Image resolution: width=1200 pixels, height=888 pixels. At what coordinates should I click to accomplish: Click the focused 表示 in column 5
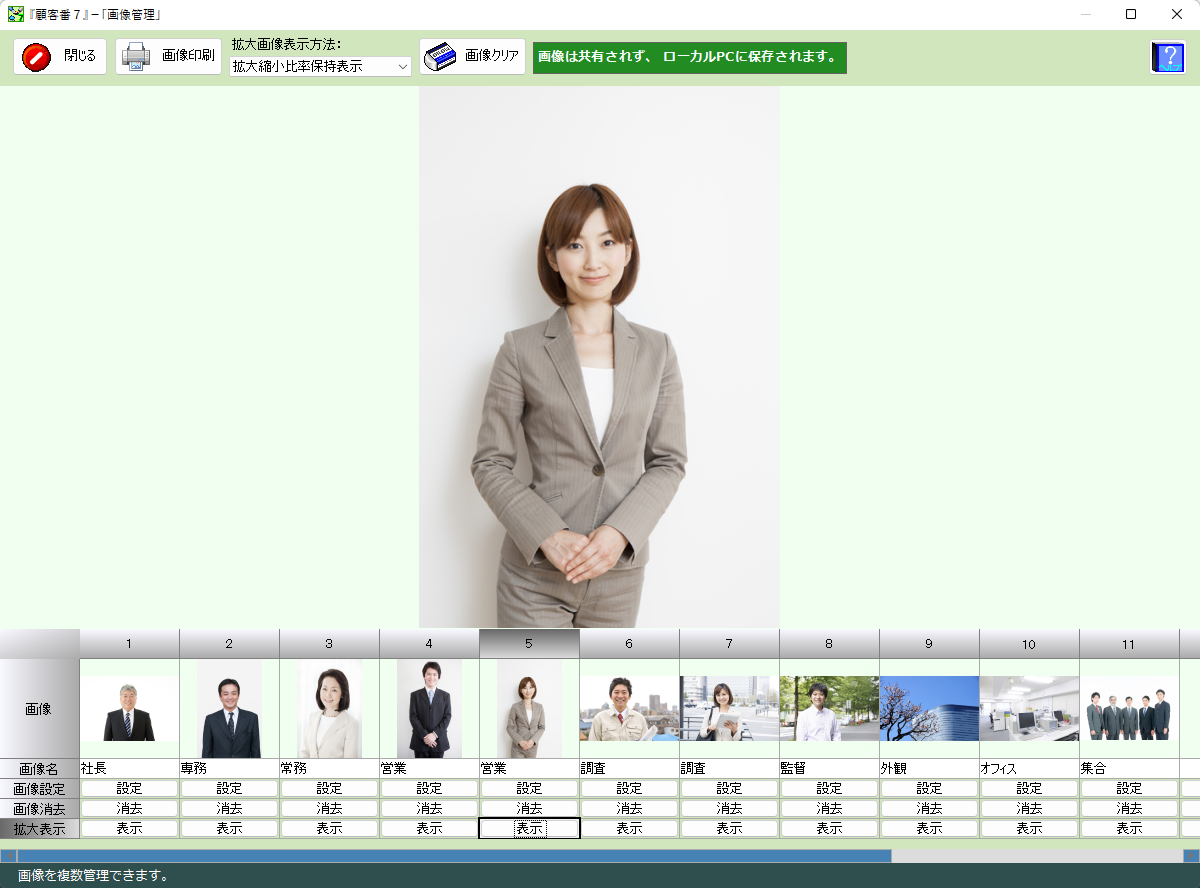click(x=529, y=828)
